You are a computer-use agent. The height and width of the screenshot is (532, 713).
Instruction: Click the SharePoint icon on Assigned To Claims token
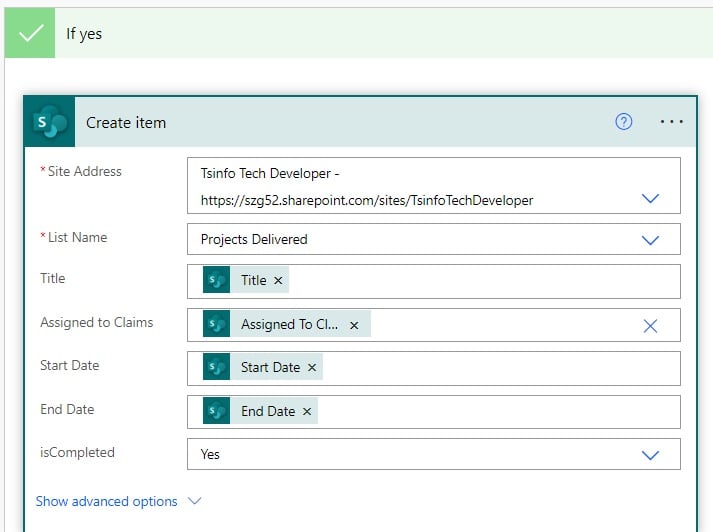click(216, 324)
